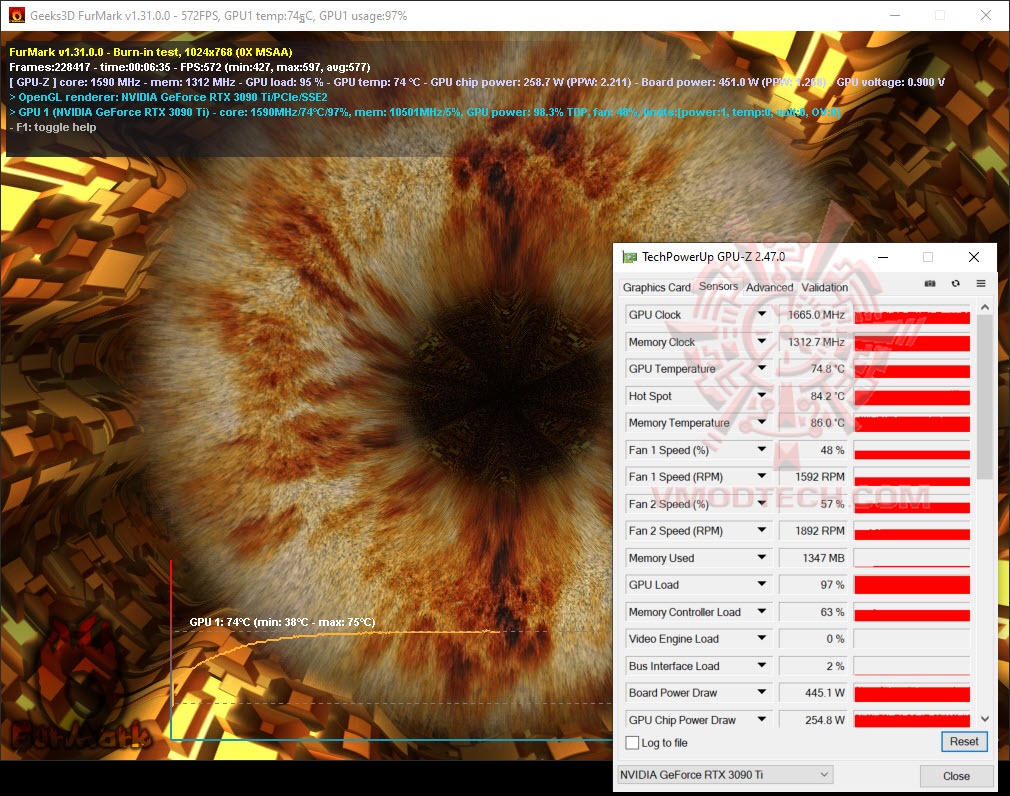This screenshot has height=796, width=1010.
Task: Click the GPU Temperature value 74.8 °C
Action: pos(815,369)
